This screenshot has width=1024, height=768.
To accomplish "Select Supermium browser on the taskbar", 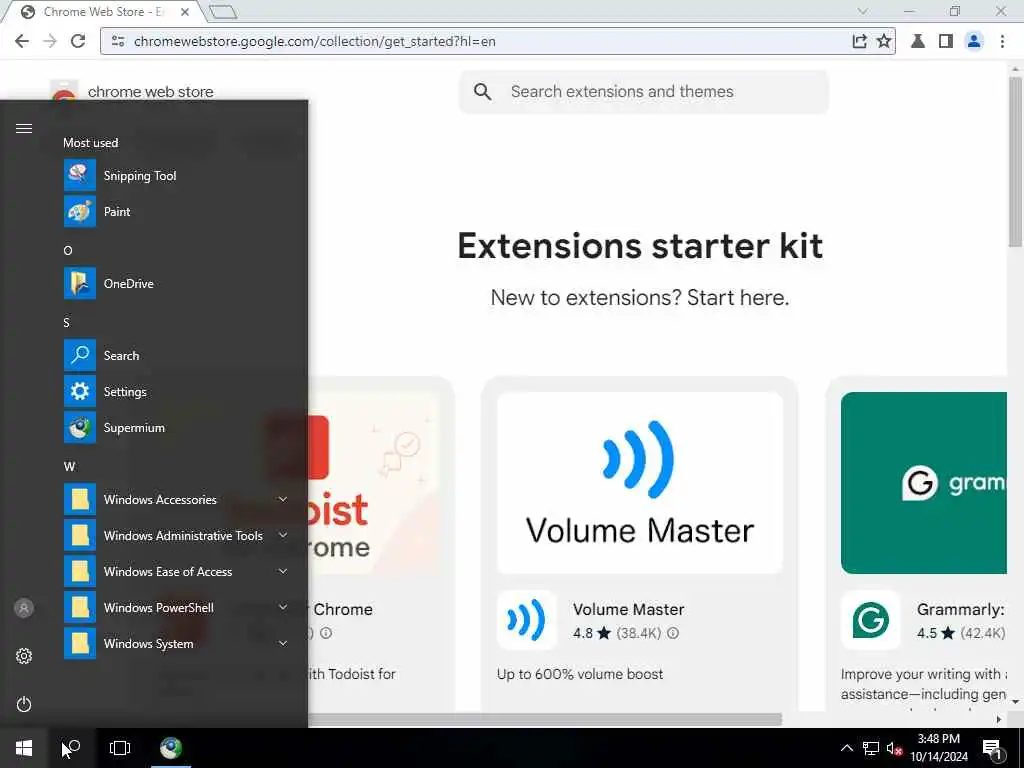I will pyautogui.click(x=171, y=748).
